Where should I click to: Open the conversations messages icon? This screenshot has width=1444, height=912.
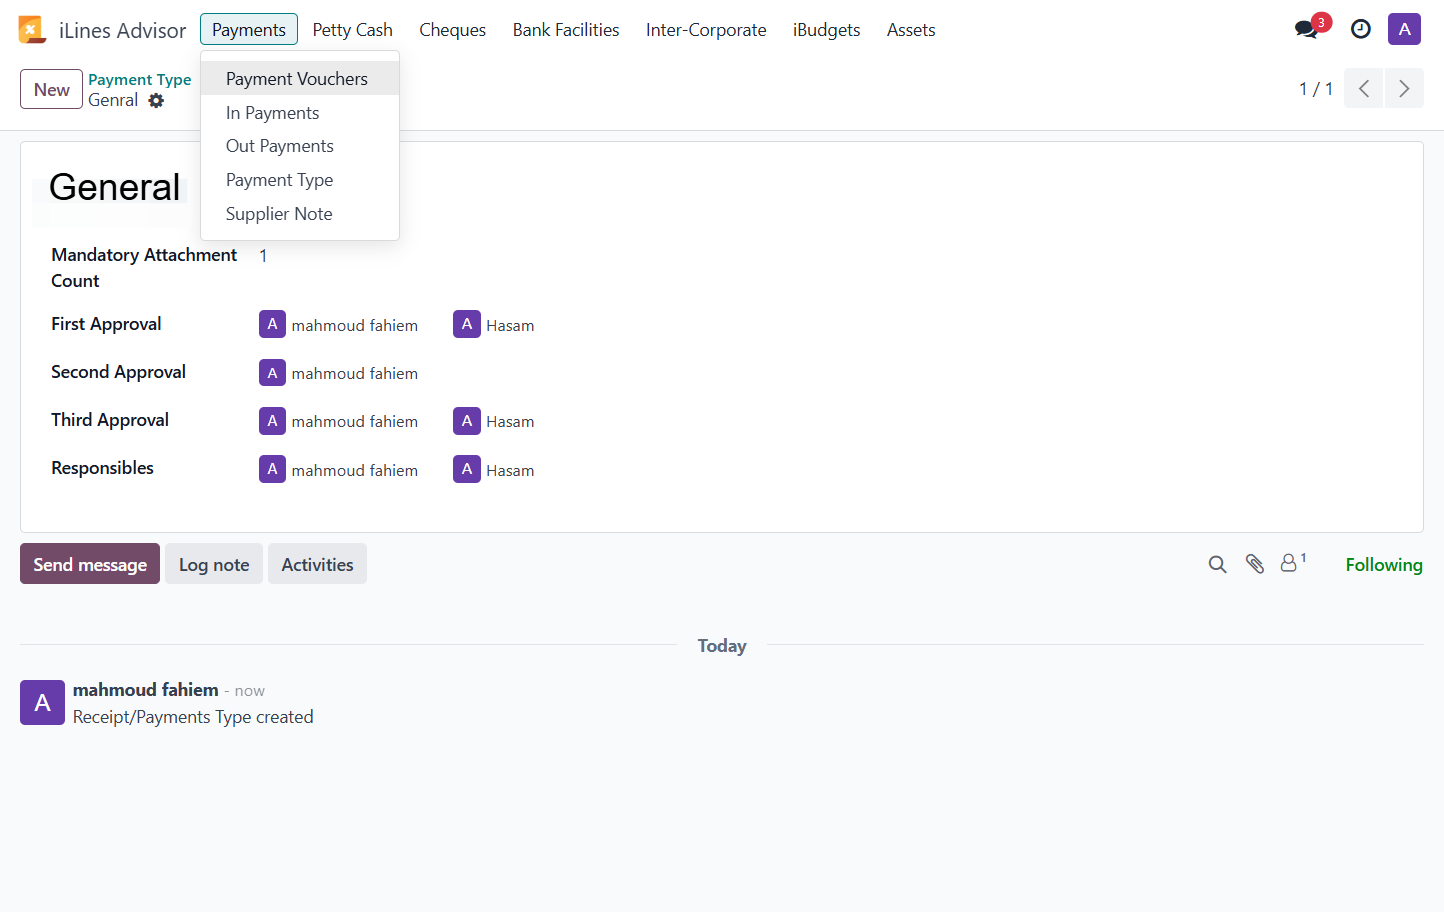1306,29
